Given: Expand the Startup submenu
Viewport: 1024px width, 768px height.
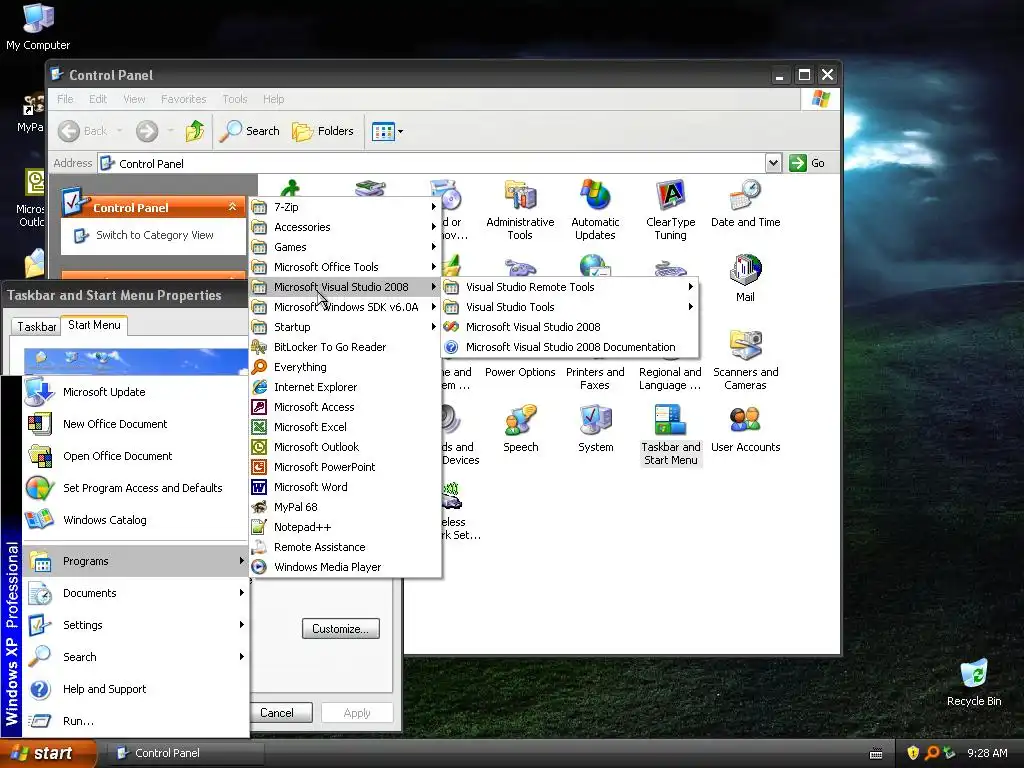Looking at the screenshot, I should [x=345, y=327].
